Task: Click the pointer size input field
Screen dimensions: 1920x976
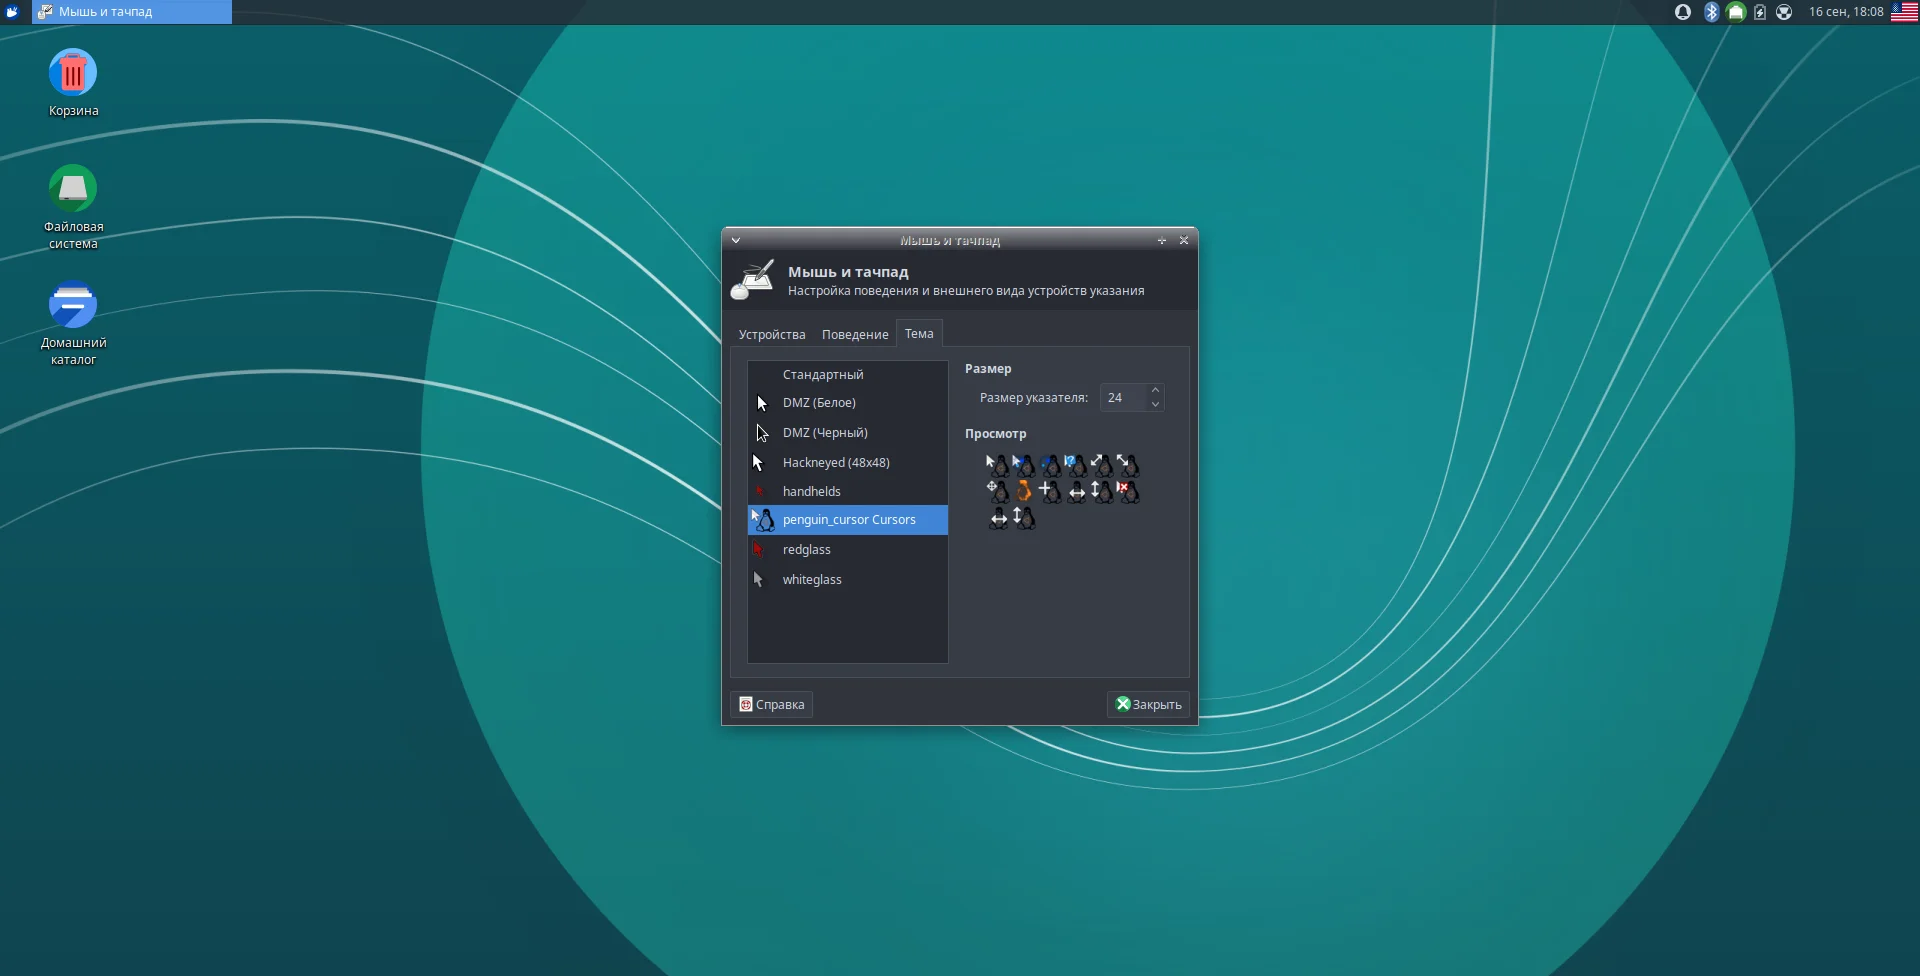Action: (x=1124, y=398)
